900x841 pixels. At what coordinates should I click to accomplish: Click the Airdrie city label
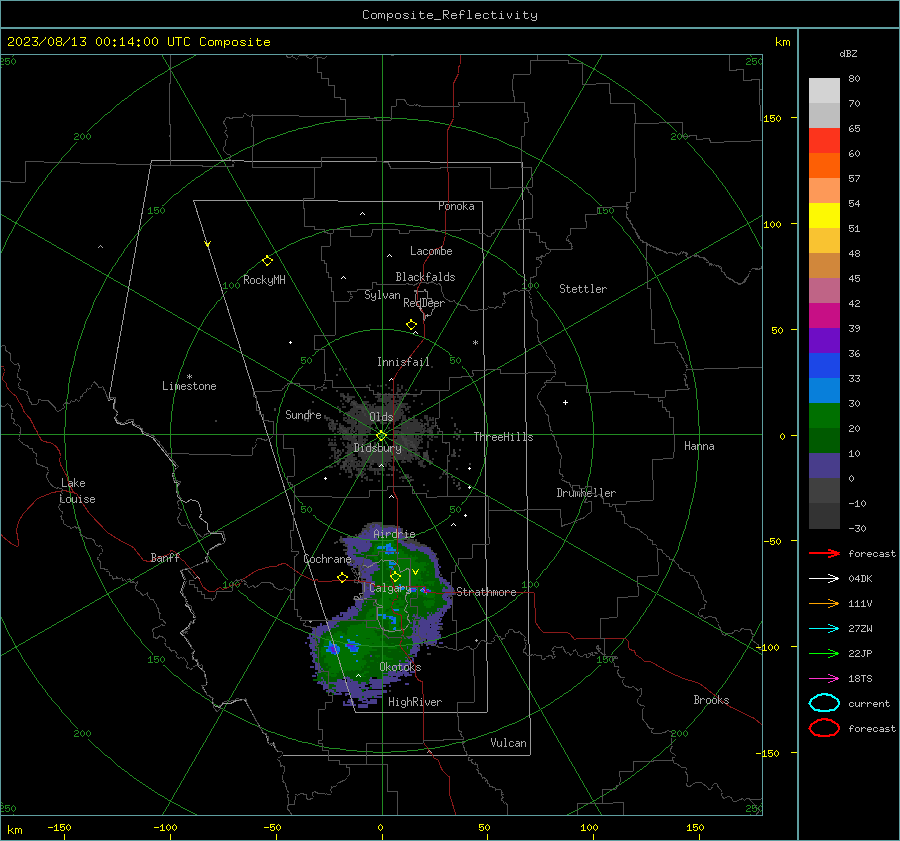coord(394,534)
